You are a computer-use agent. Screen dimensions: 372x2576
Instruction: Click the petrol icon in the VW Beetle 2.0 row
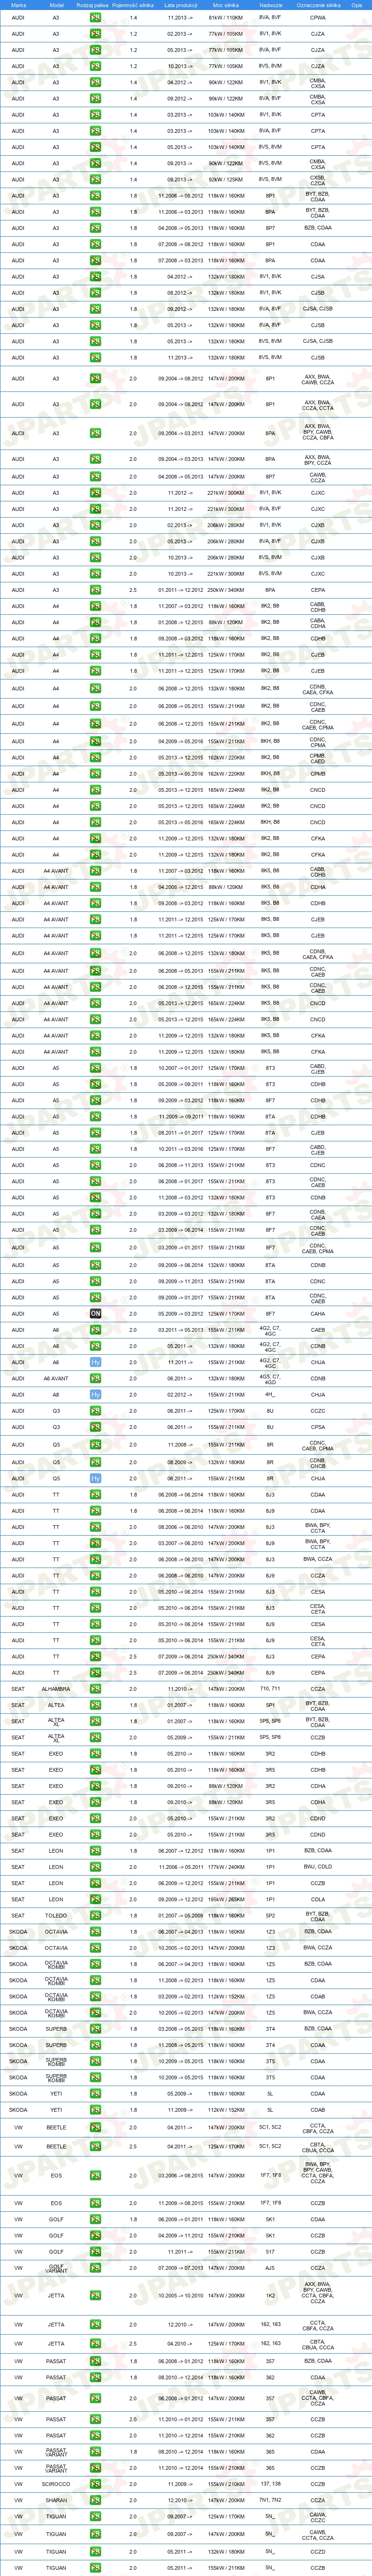point(96,2127)
